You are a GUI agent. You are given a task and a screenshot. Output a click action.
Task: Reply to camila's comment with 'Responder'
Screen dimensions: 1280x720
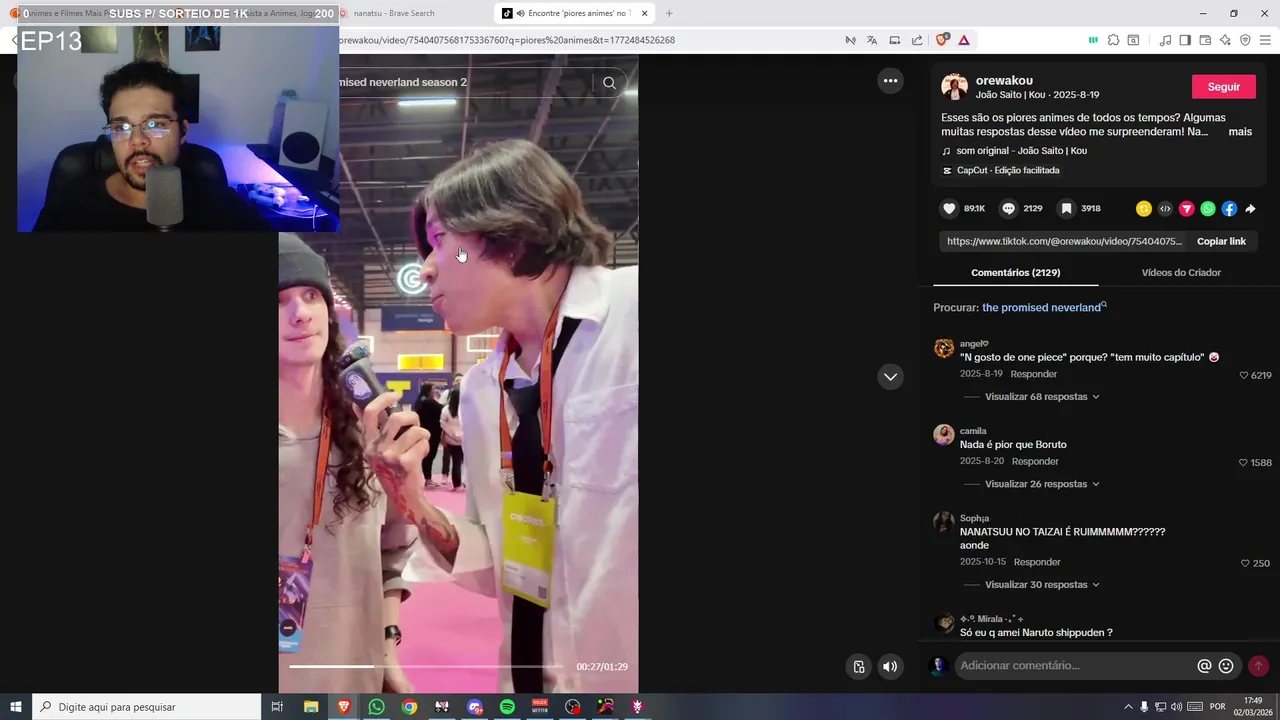(1035, 462)
